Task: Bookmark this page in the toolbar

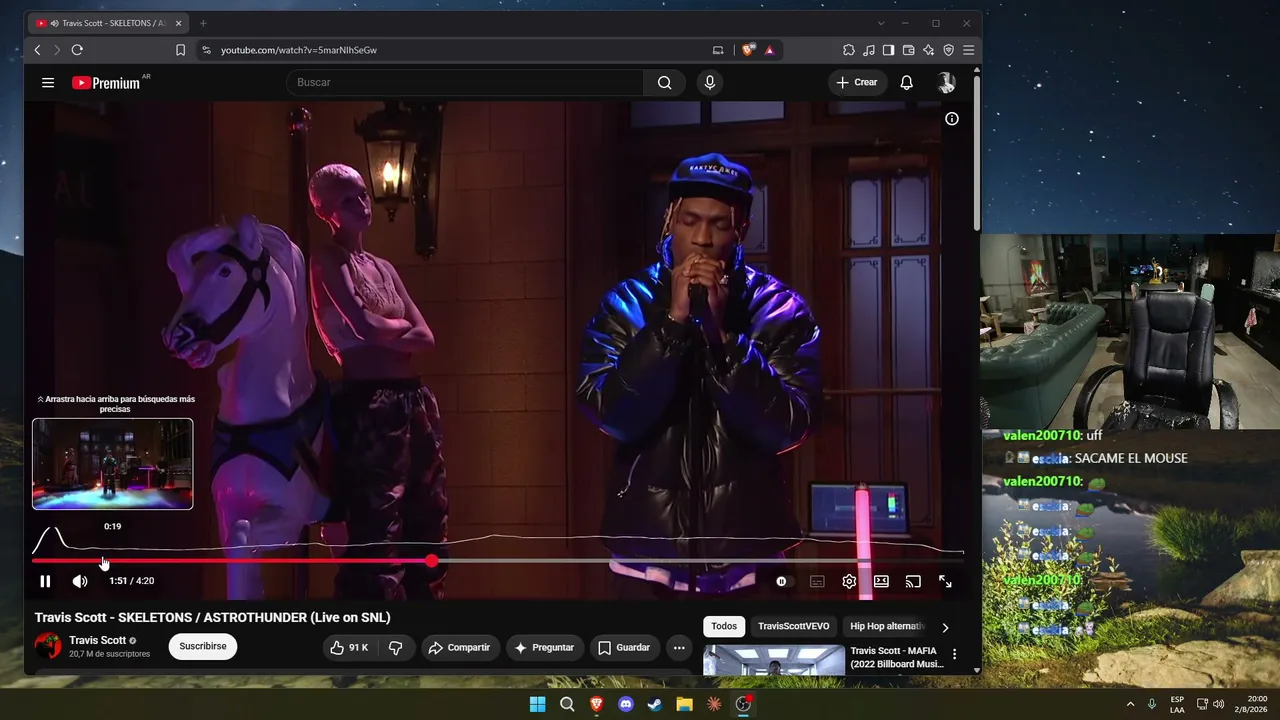Action: point(181,50)
